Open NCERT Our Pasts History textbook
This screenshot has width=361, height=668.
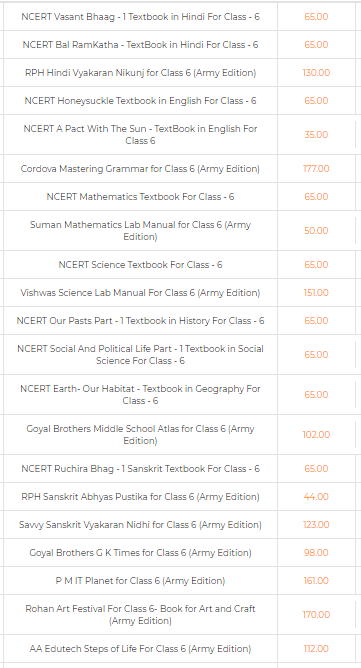tap(140, 321)
